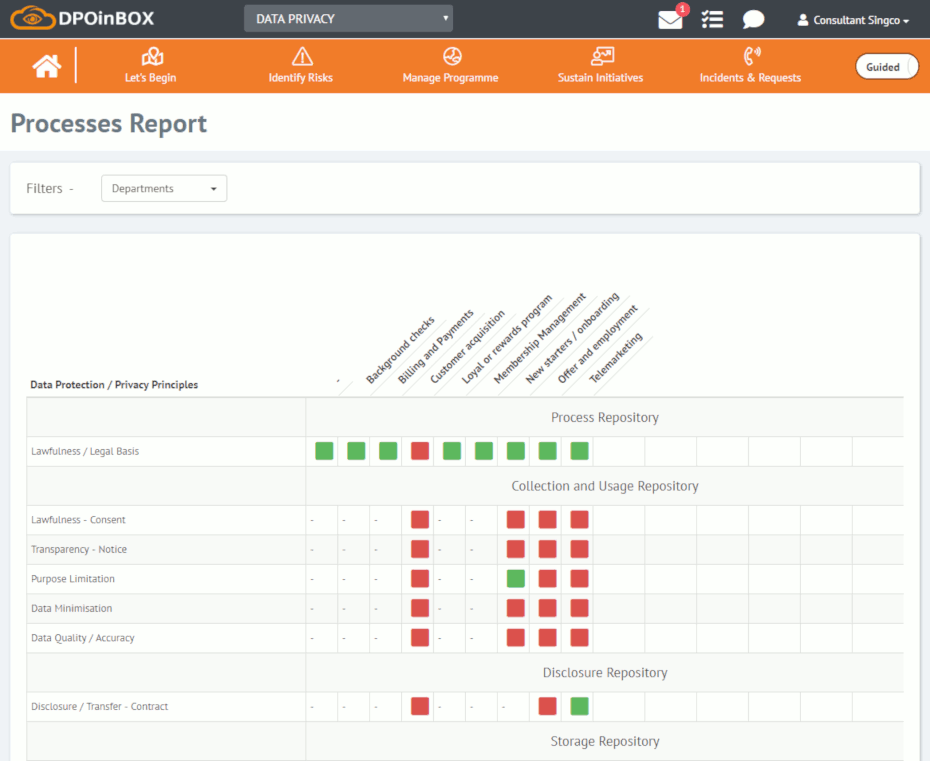Click the Let's Begin map icon
Image resolution: width=930 pixels, height=761 pixels.
click(151, 56)
